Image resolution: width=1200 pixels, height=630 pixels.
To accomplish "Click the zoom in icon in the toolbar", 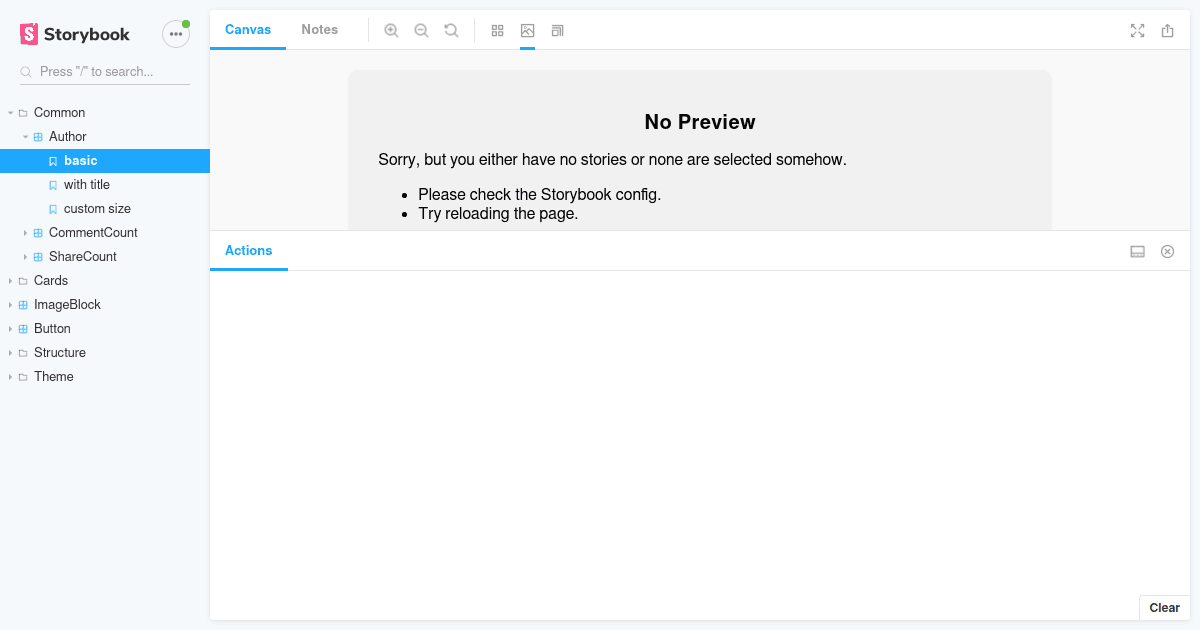I will 391,30.
